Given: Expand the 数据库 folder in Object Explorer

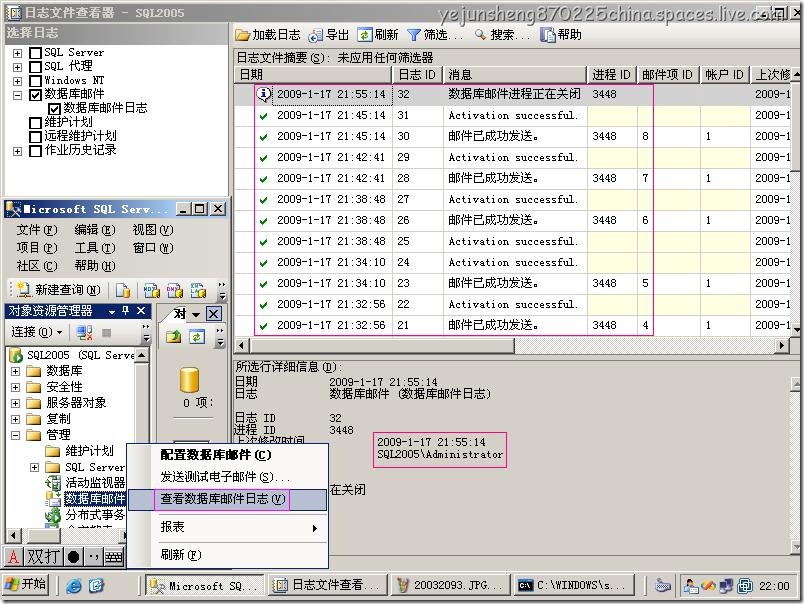Looking at the screenshot, I should click(15, 371).
